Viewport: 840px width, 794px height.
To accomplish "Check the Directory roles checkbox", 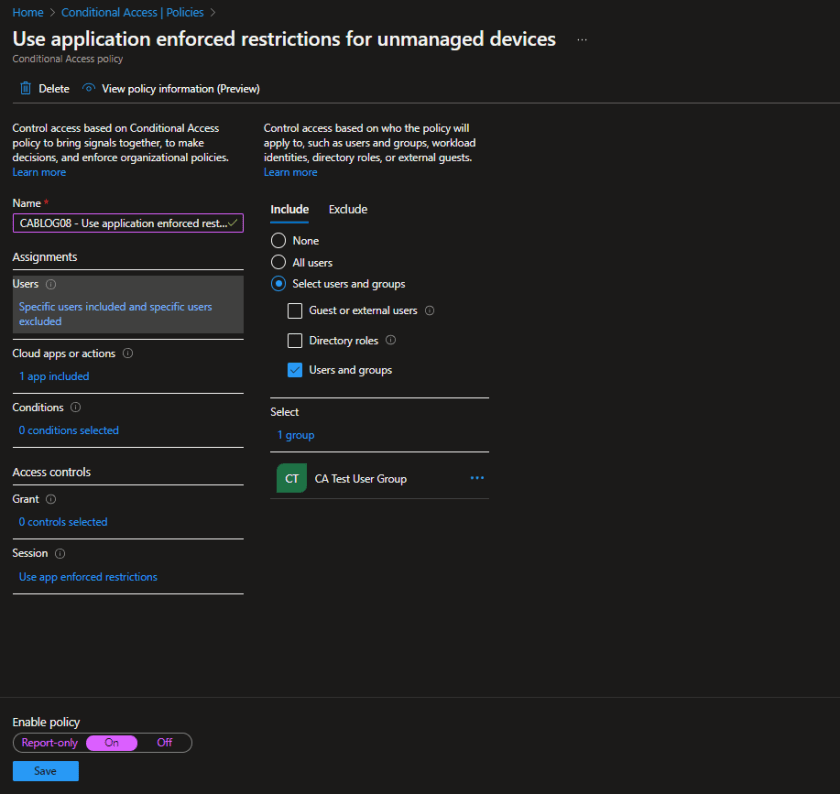I will pos(294,340).
